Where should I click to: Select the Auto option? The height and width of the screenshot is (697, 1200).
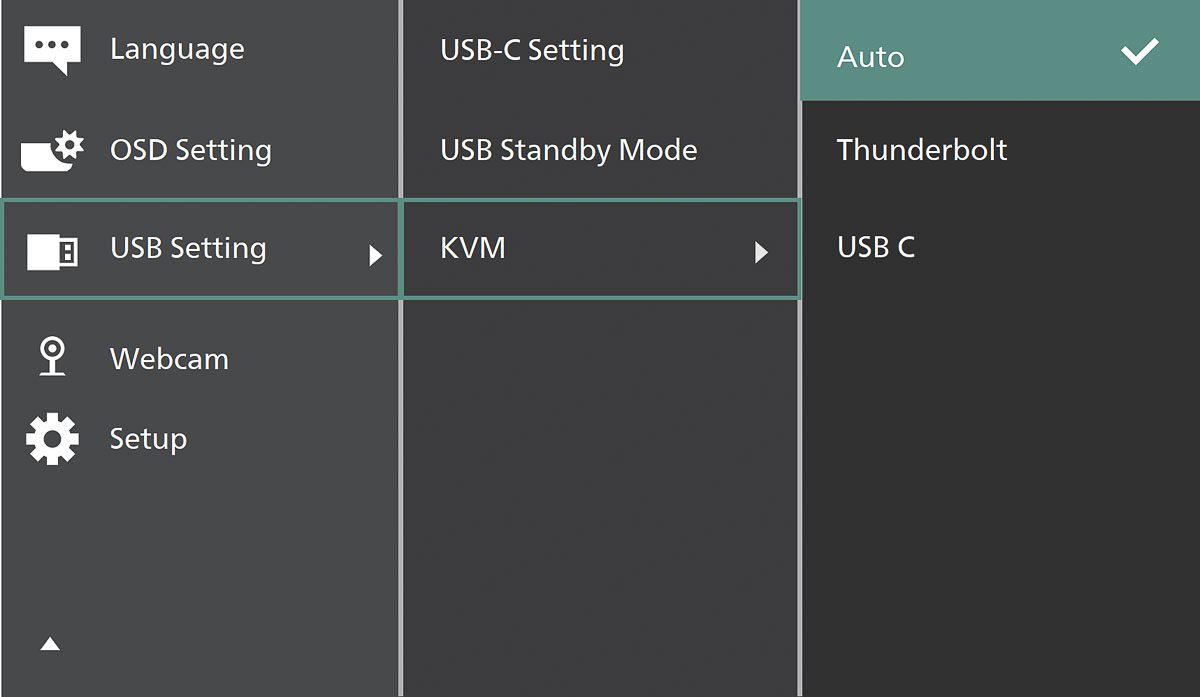click(871, 57)
